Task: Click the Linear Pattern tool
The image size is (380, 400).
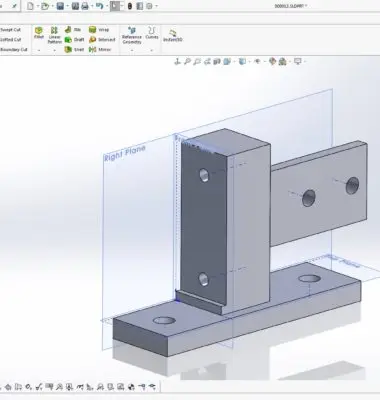Action: (54, 35)
